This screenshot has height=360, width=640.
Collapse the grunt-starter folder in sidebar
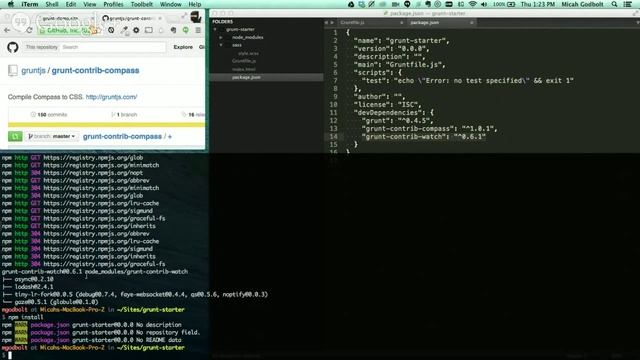coord(215,29)
